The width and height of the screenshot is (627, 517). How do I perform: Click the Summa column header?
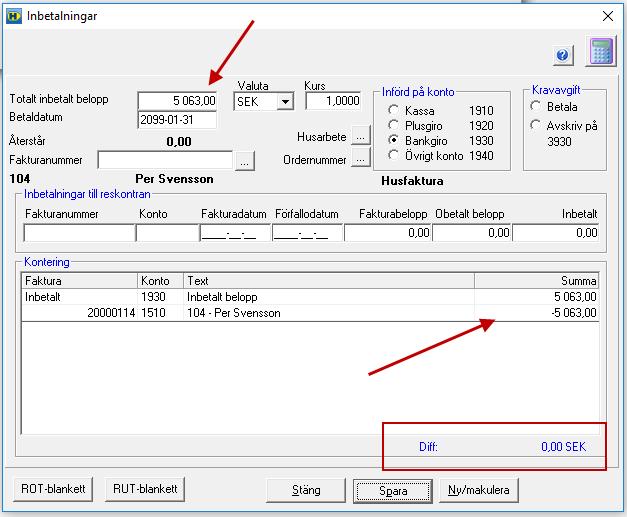point(537,281)
